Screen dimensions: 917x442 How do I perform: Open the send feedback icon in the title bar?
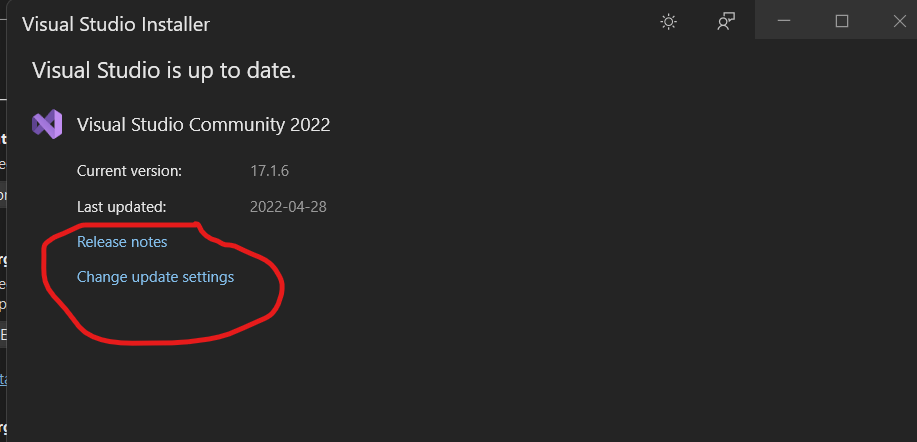click(727, 22)
